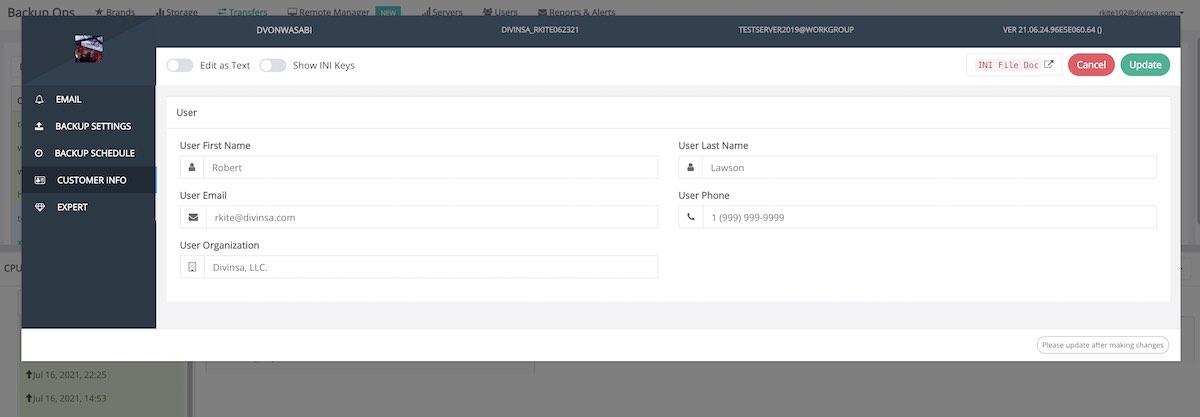Toggle the Edit as Text switch

180,65
